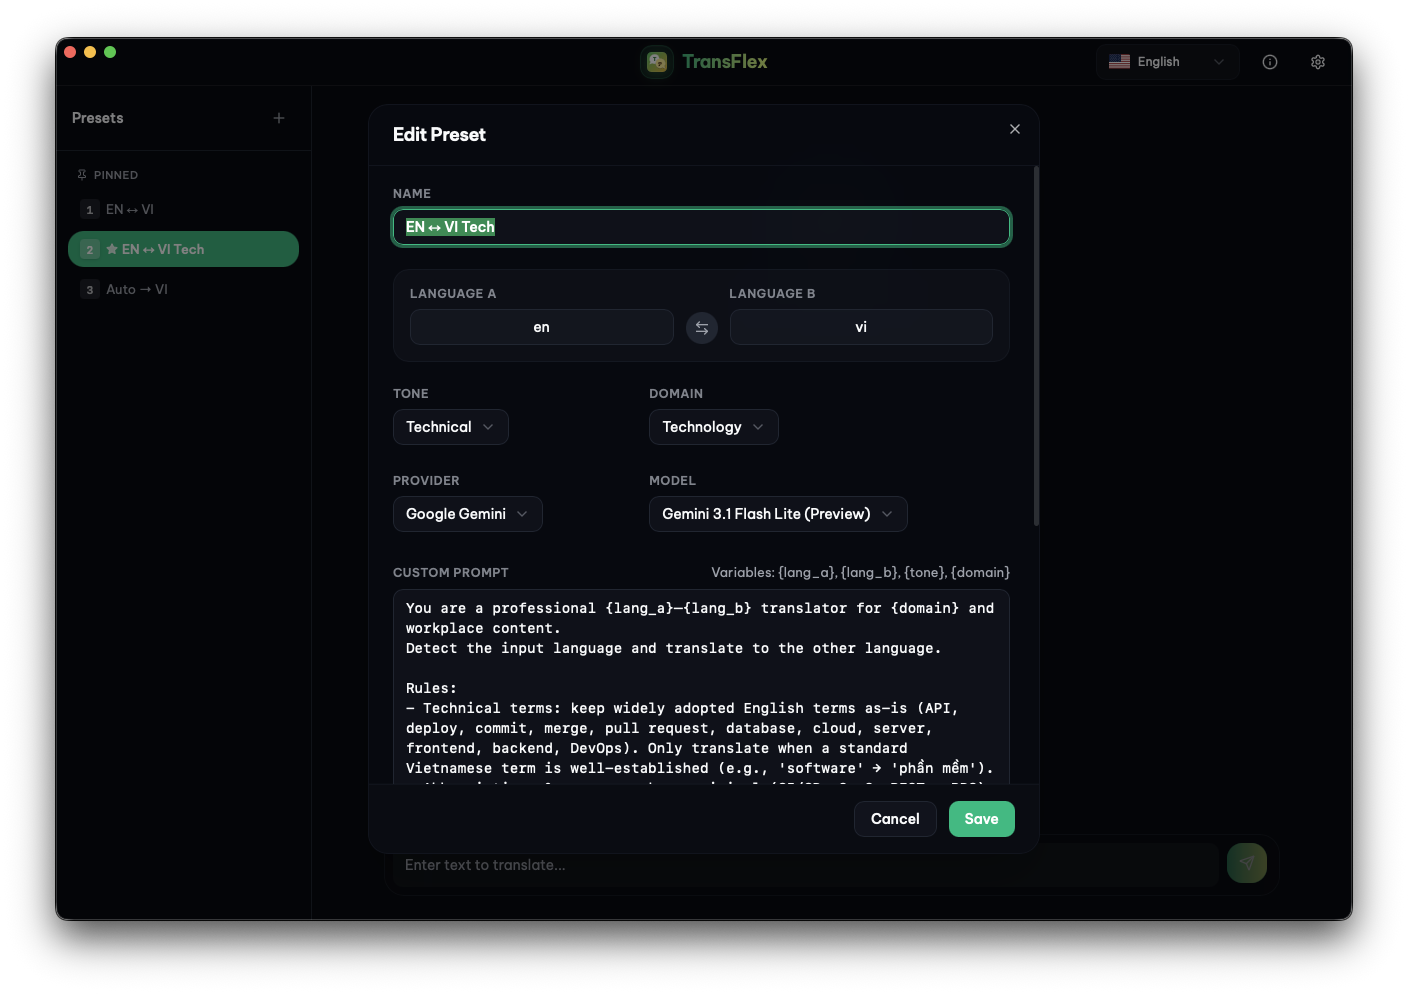Viewport: 1408px width, 994px height.
Task: Click the star icon on EN ↔ VI Tech
Action: 112,249
